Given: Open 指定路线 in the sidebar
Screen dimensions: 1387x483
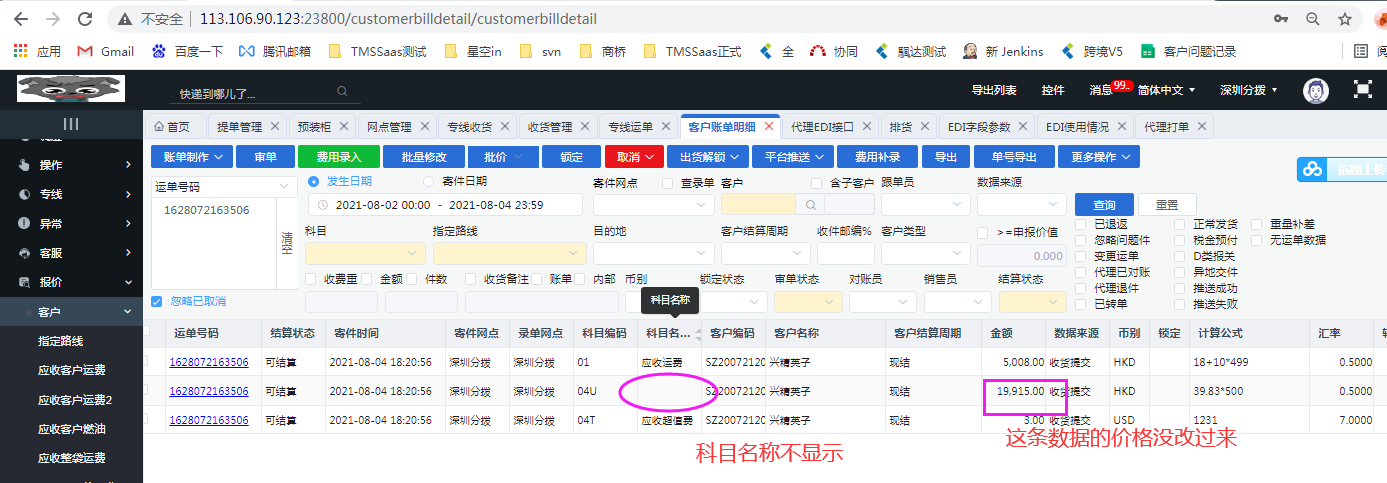Looking at the screenshot, I should [x=61, y=341].
